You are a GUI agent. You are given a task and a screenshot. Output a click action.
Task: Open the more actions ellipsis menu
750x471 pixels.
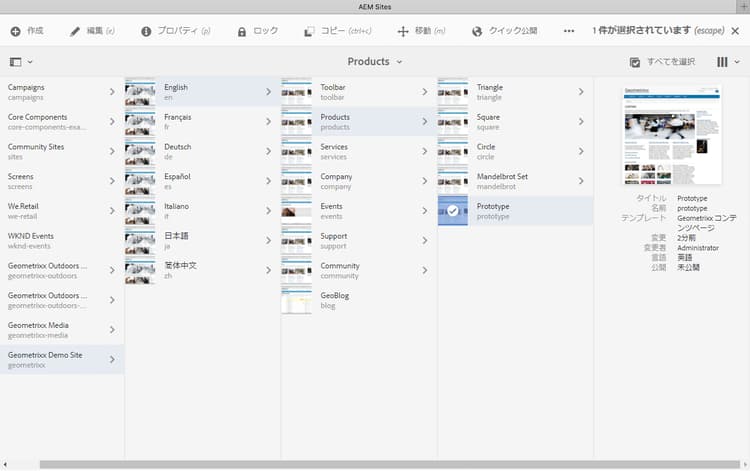[569, 31]
